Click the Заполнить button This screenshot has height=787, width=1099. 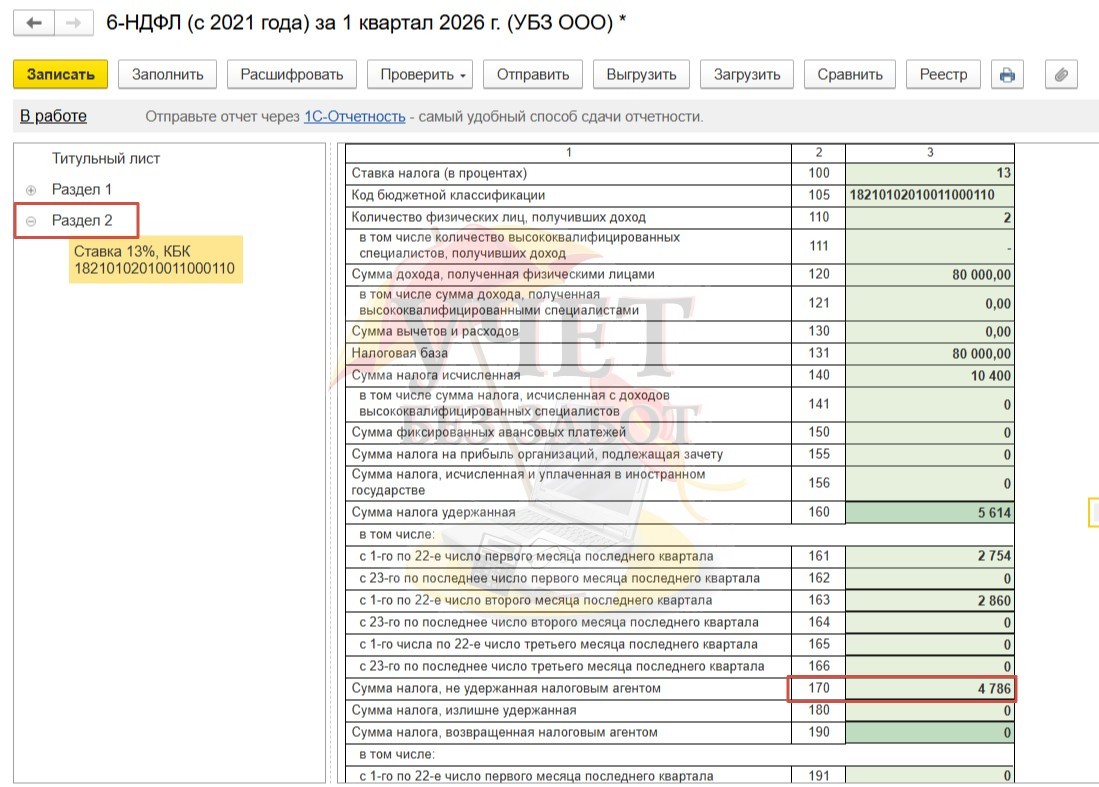tap(167, 74)
